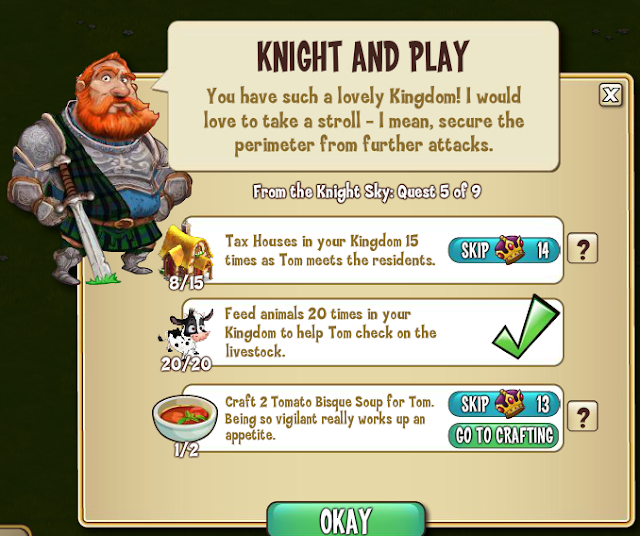The width and height of the screenshot is (640, 536).
Task: Select the Feed animals 20 times task row
Action: click(x=373, y=332)
